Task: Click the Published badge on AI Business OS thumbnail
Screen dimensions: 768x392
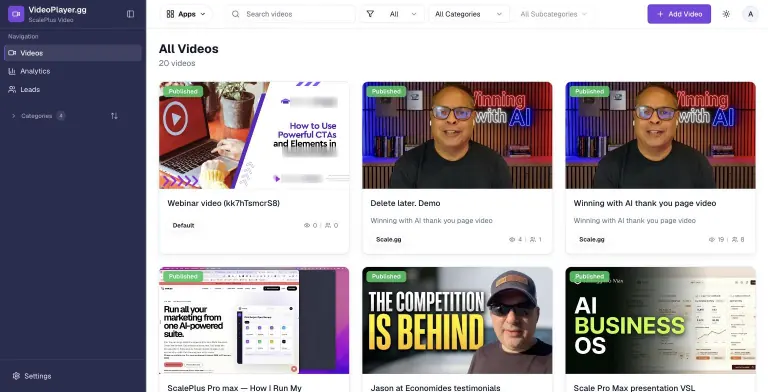Action: 589,276
